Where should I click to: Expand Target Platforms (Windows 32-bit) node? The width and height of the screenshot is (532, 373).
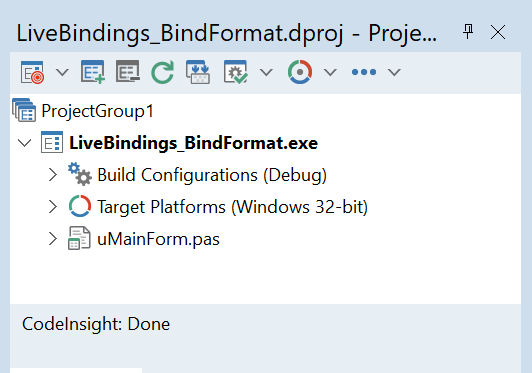pyautogui.click(x=53, y=206)
